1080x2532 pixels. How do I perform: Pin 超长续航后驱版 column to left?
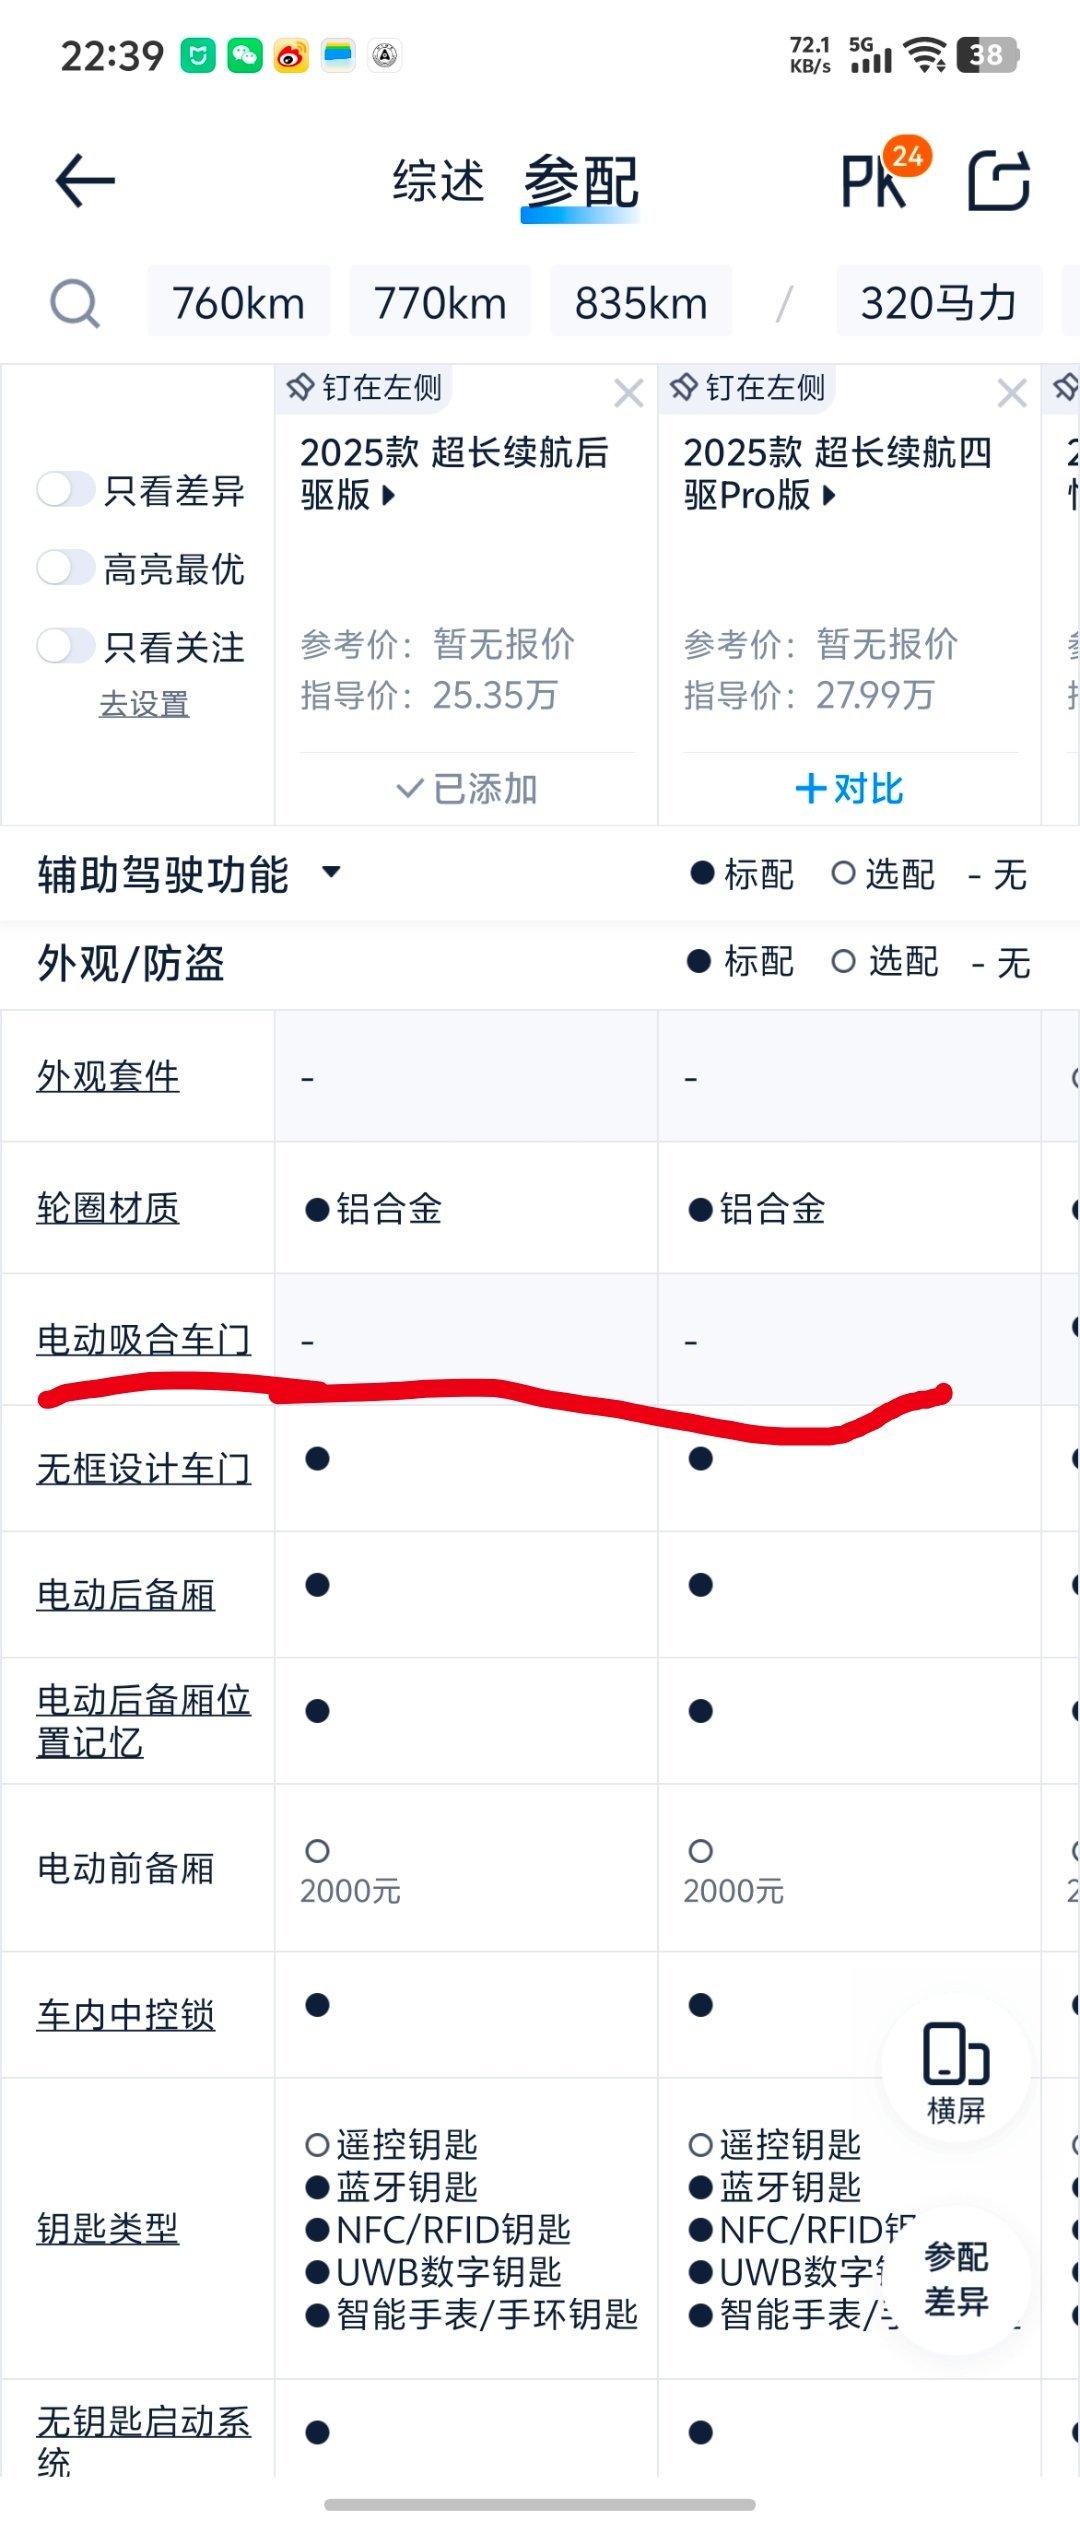tap(364, 388)
